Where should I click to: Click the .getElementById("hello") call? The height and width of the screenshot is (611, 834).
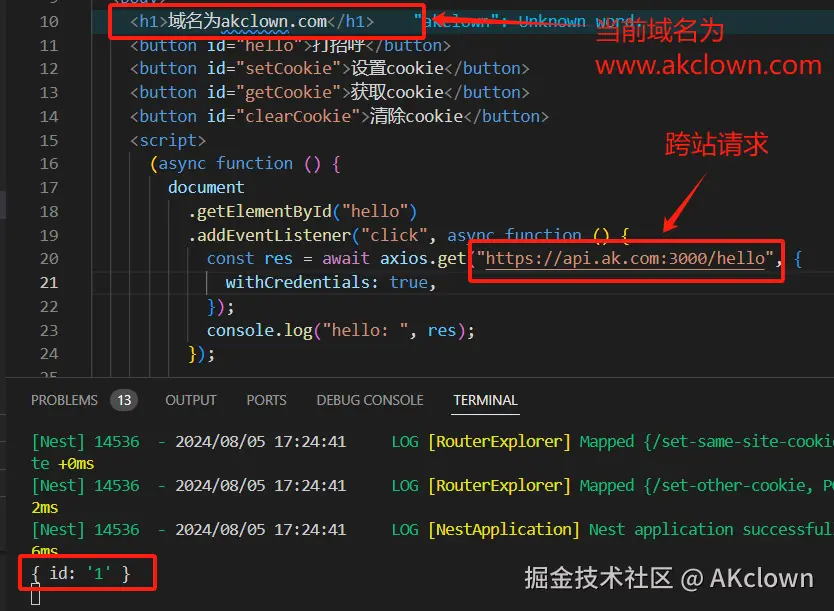(x=303, y=212)
